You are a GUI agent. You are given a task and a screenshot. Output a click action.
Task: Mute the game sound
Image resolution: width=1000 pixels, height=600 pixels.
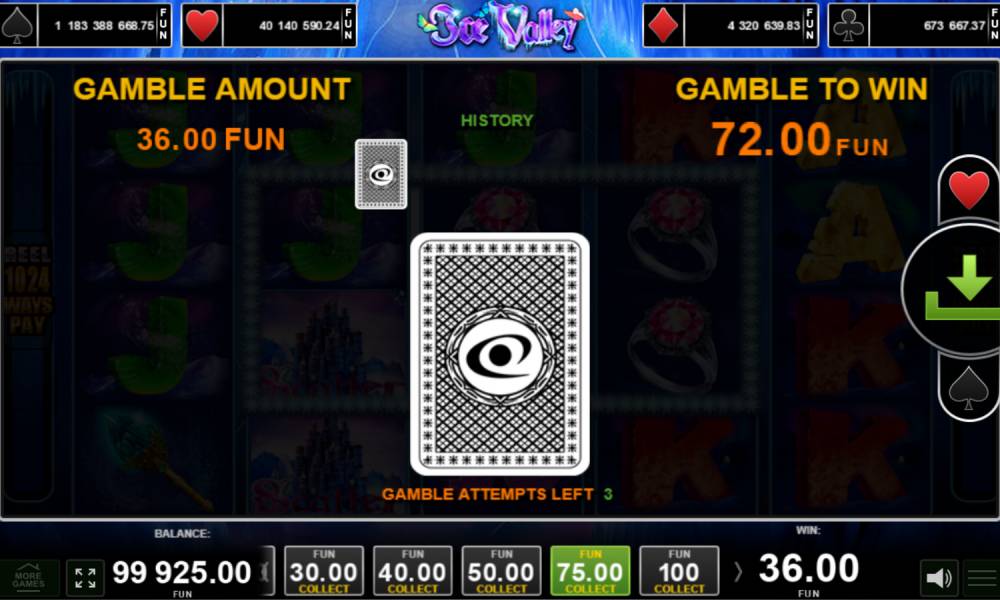point(939,578)
